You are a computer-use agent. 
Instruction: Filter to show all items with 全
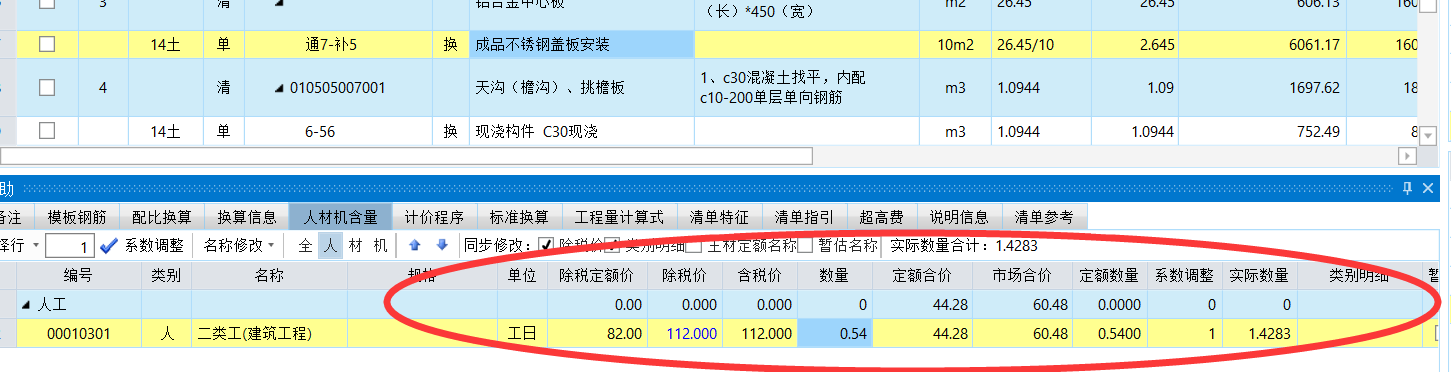(306, 245)
